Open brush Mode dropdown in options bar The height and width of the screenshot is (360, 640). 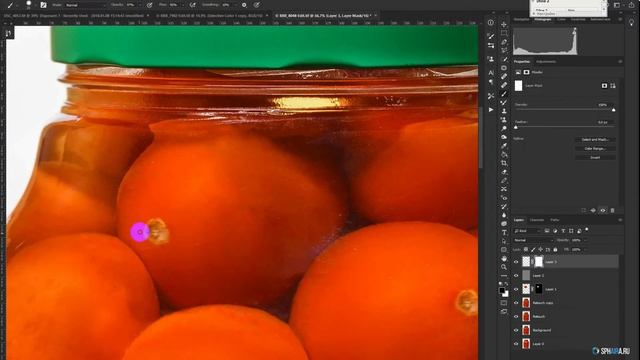[86, 5]
